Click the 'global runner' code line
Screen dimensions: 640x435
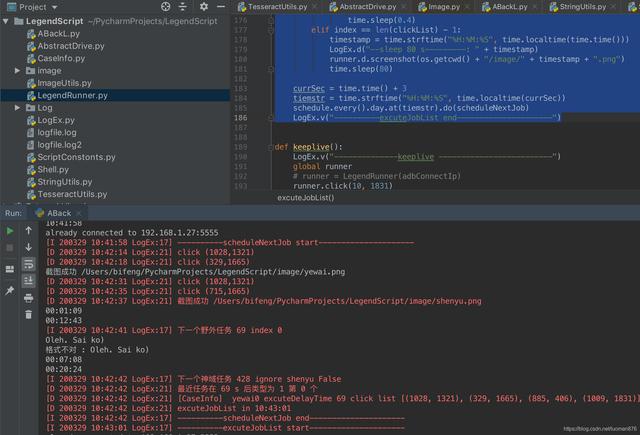point(322,166)
